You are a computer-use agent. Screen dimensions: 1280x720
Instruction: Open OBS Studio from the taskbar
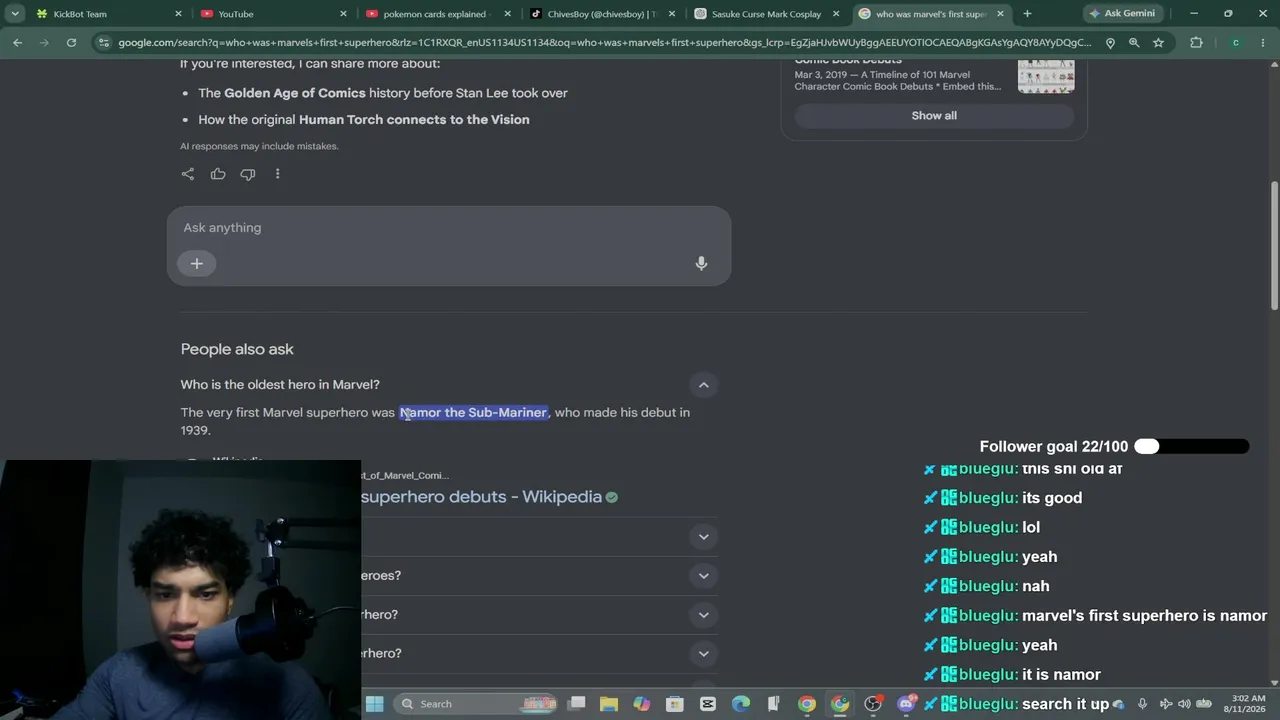pos(873,704)
